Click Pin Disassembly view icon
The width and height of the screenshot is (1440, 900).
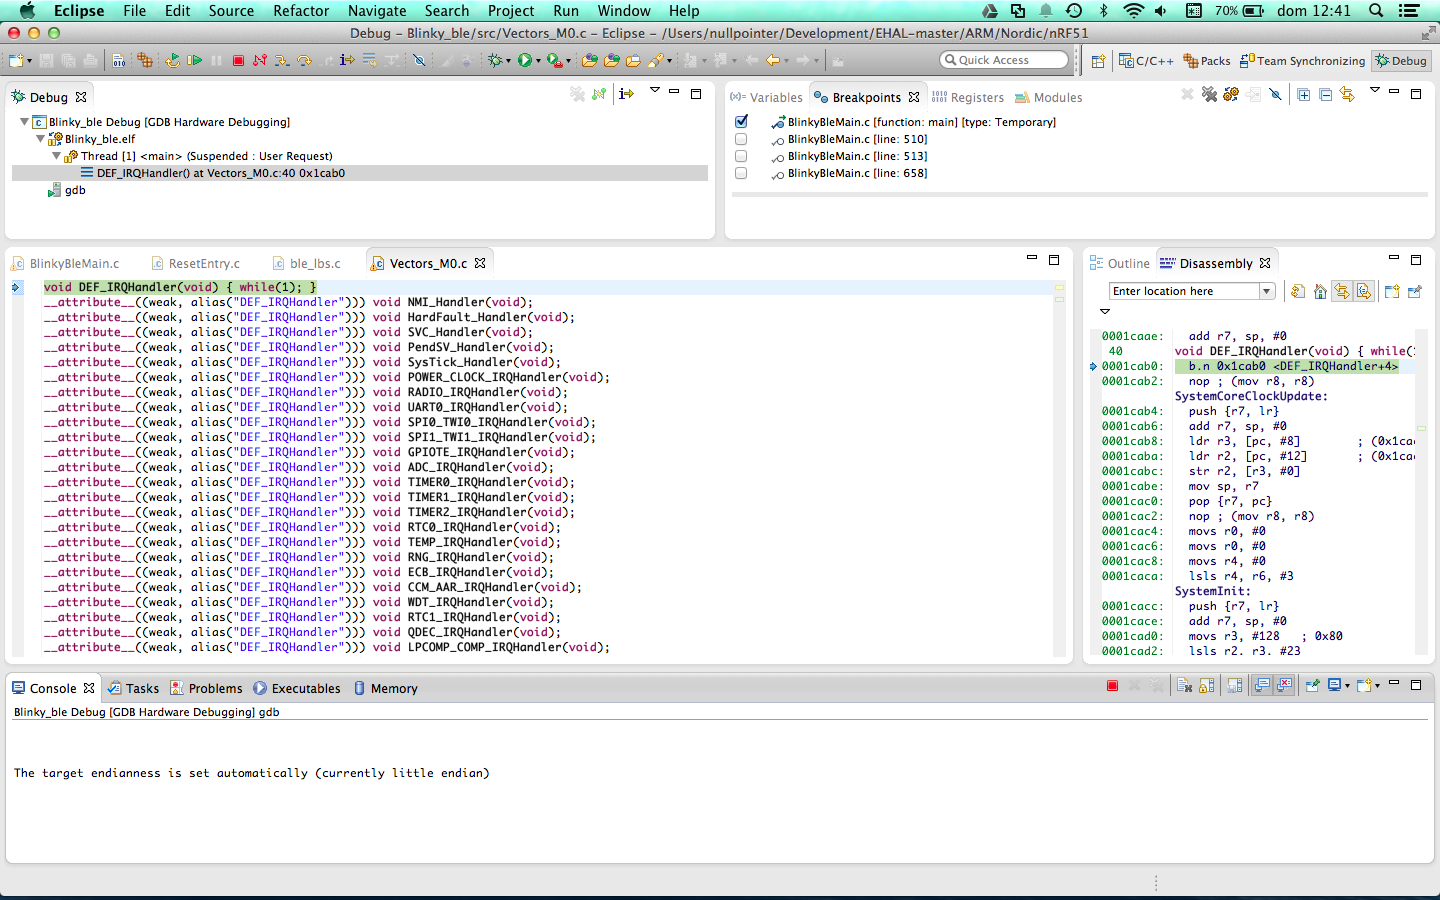1415,291
